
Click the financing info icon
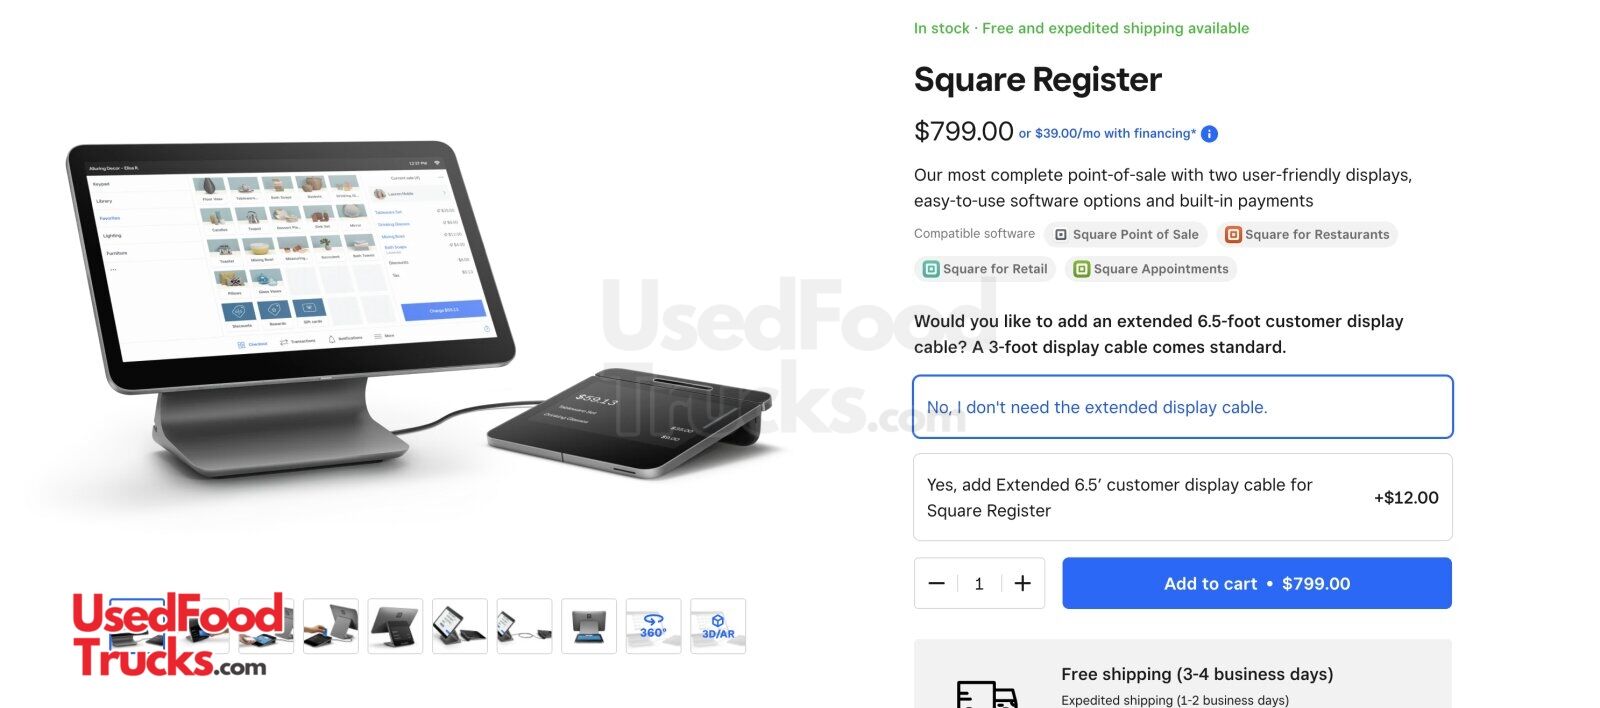pos(1209,134)
